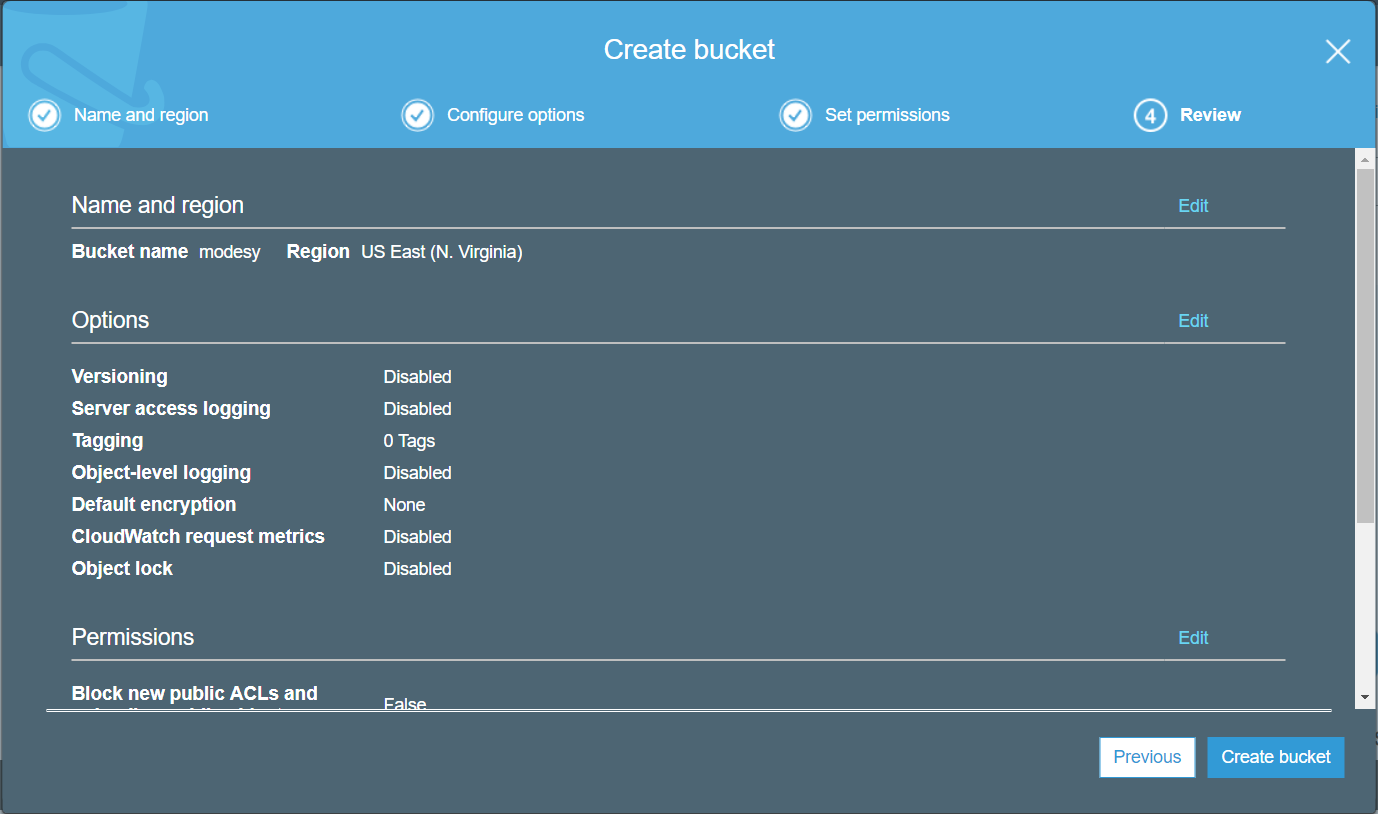Open the Set permissions step
The width and height of the screenshot is (1378, 814).
(887, 115)
